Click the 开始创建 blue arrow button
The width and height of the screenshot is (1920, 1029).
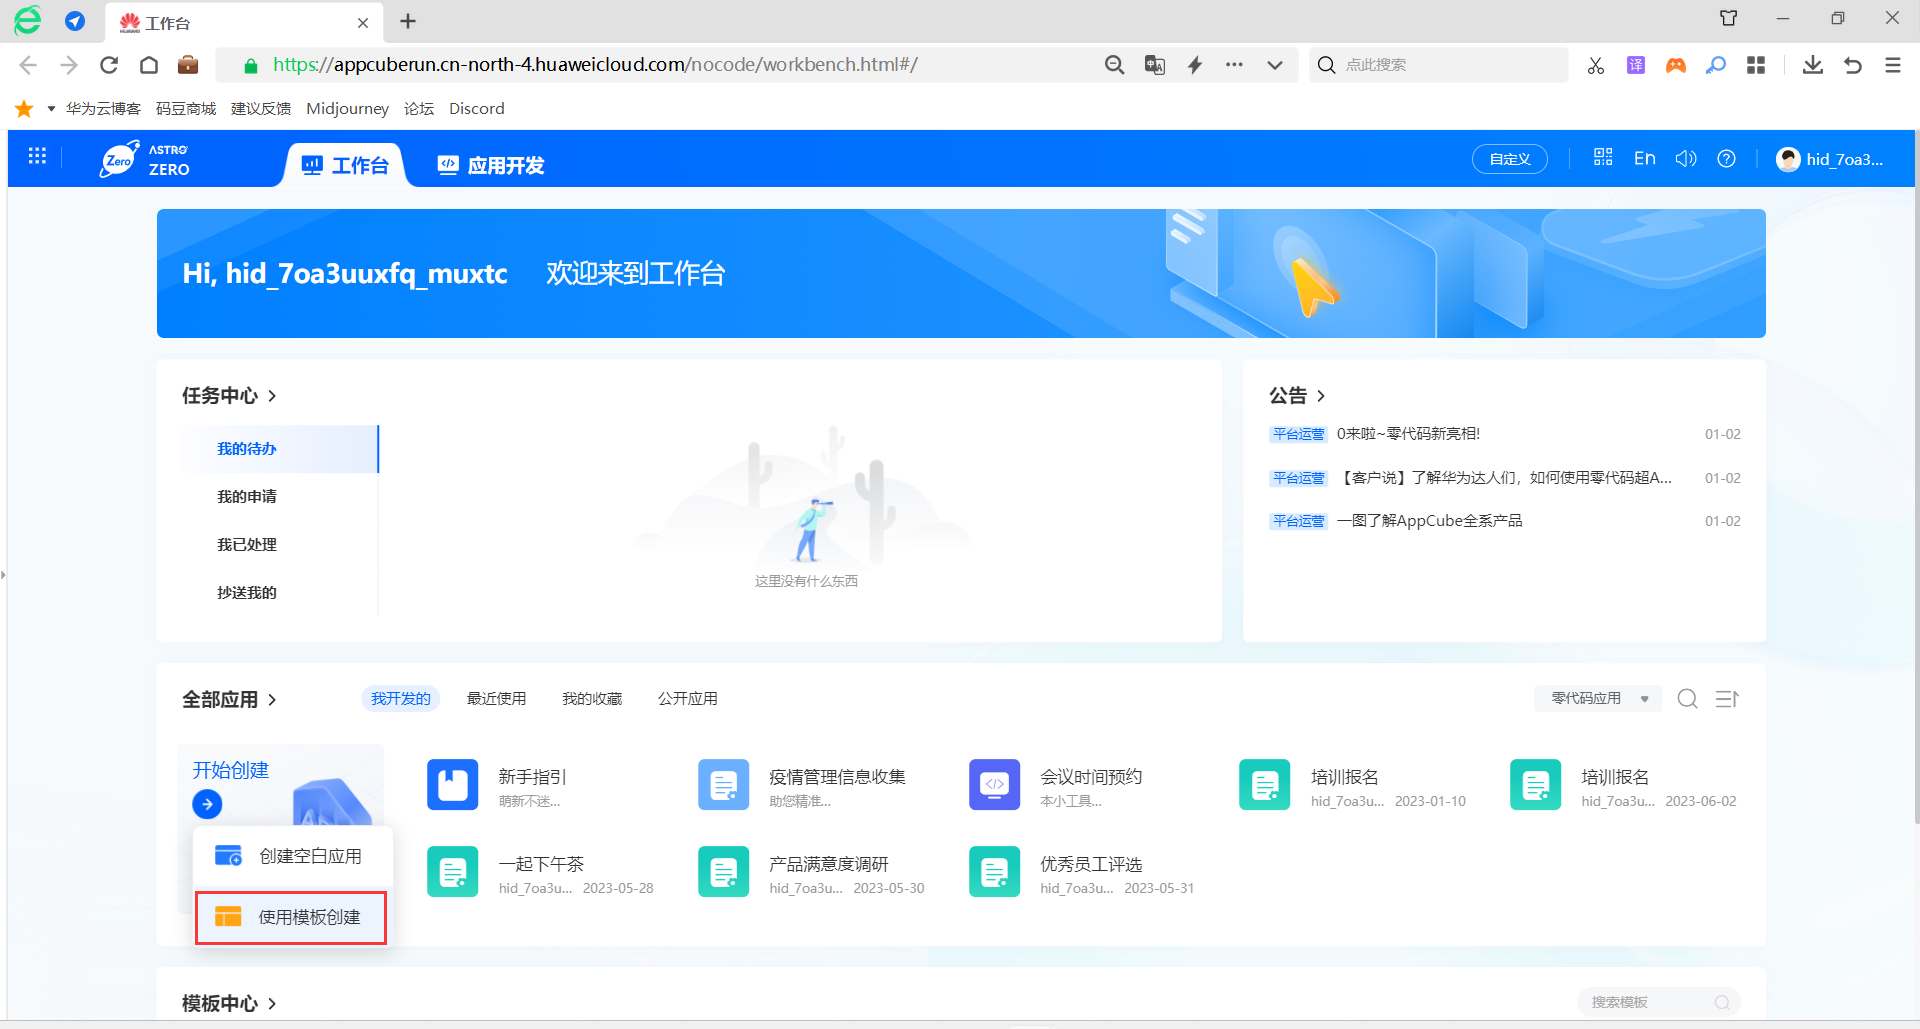tap(207, 804)
